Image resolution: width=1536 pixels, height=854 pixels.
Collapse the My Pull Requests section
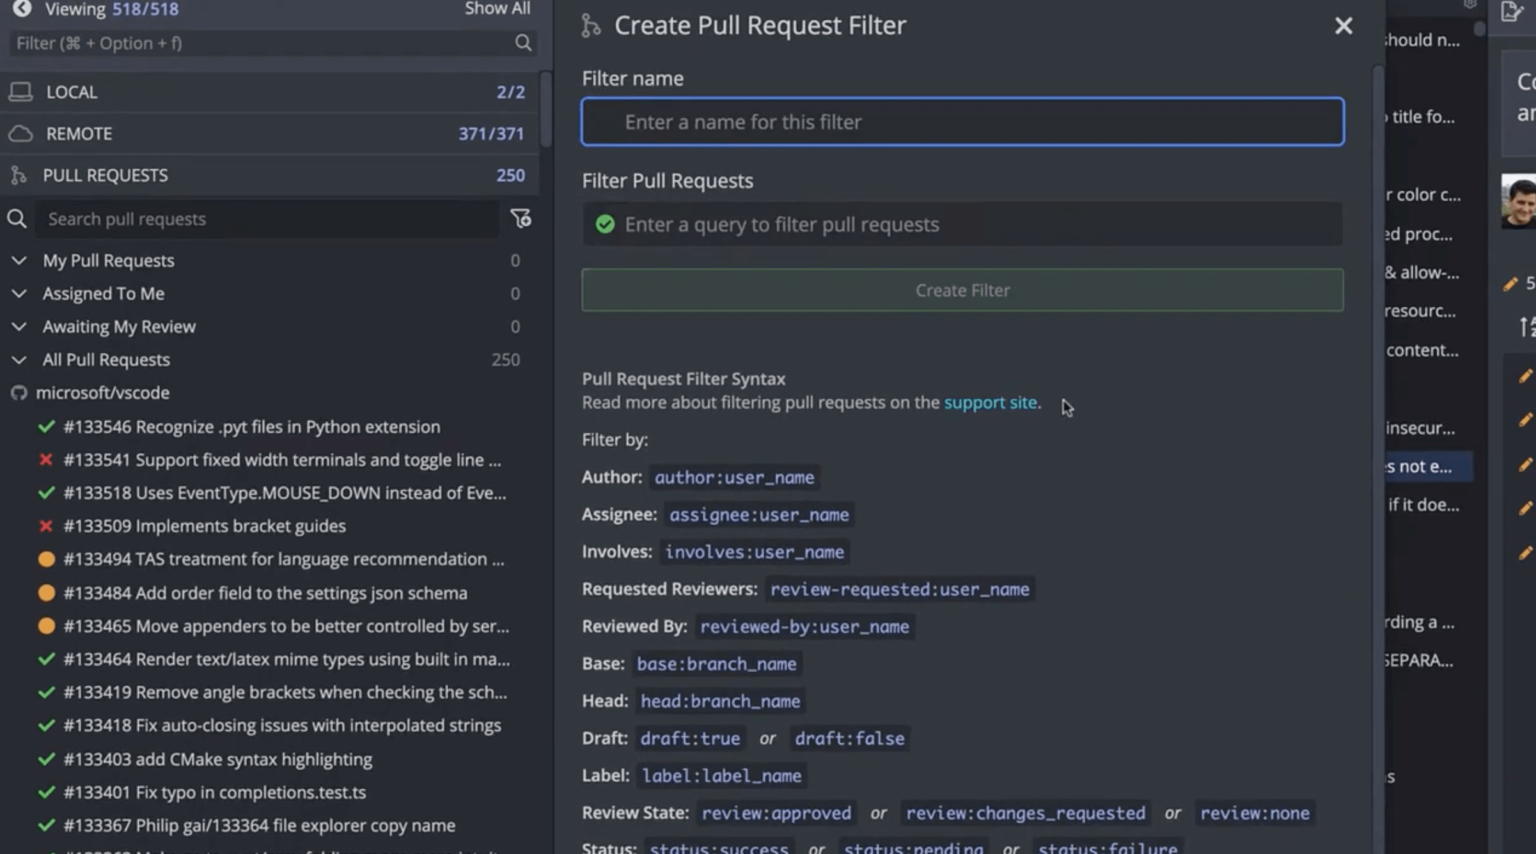[19, 260]
